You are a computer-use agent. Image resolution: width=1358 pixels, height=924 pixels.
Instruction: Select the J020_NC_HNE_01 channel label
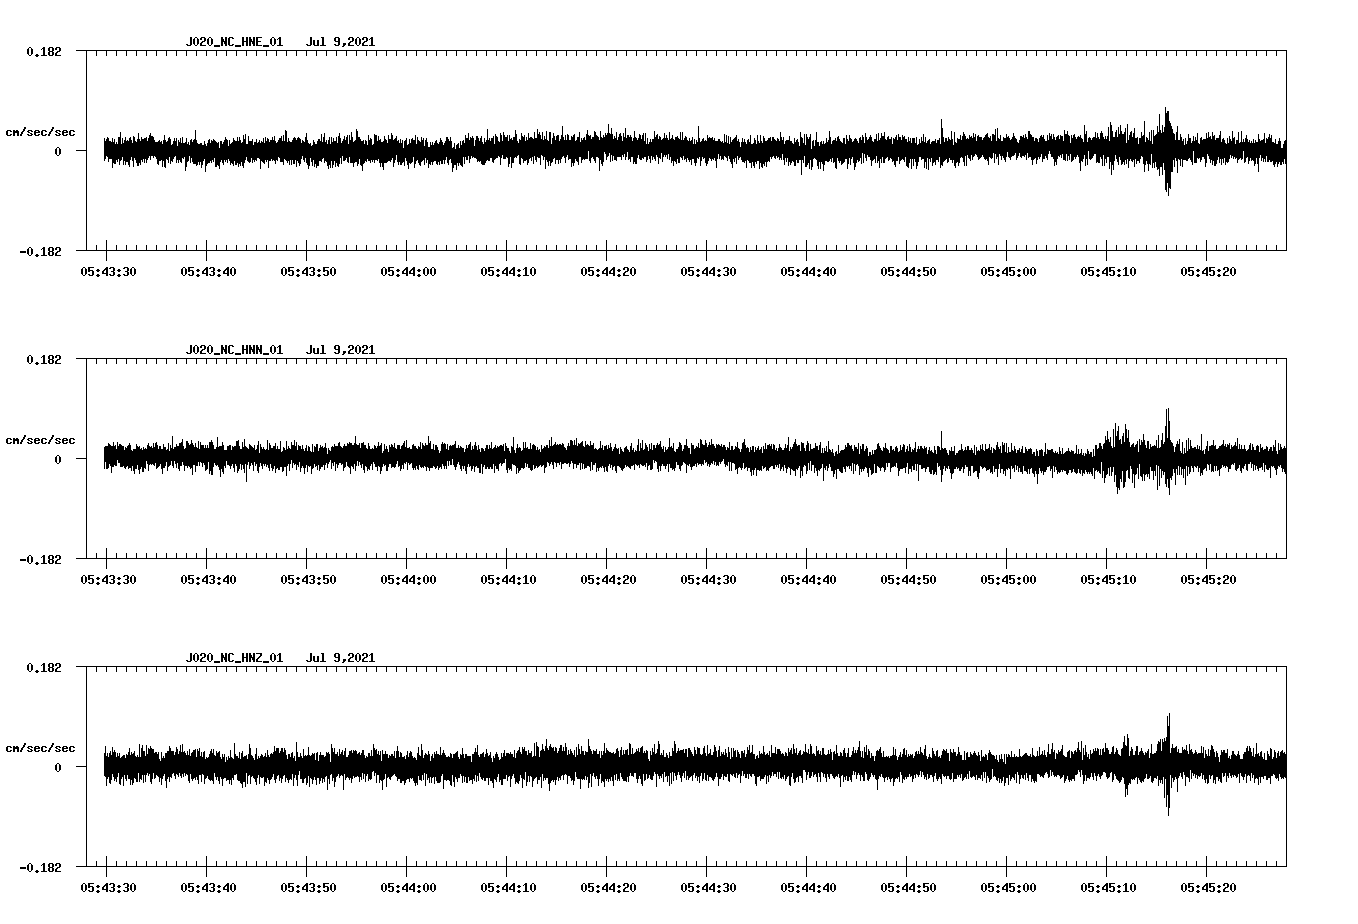coord(233,42)
